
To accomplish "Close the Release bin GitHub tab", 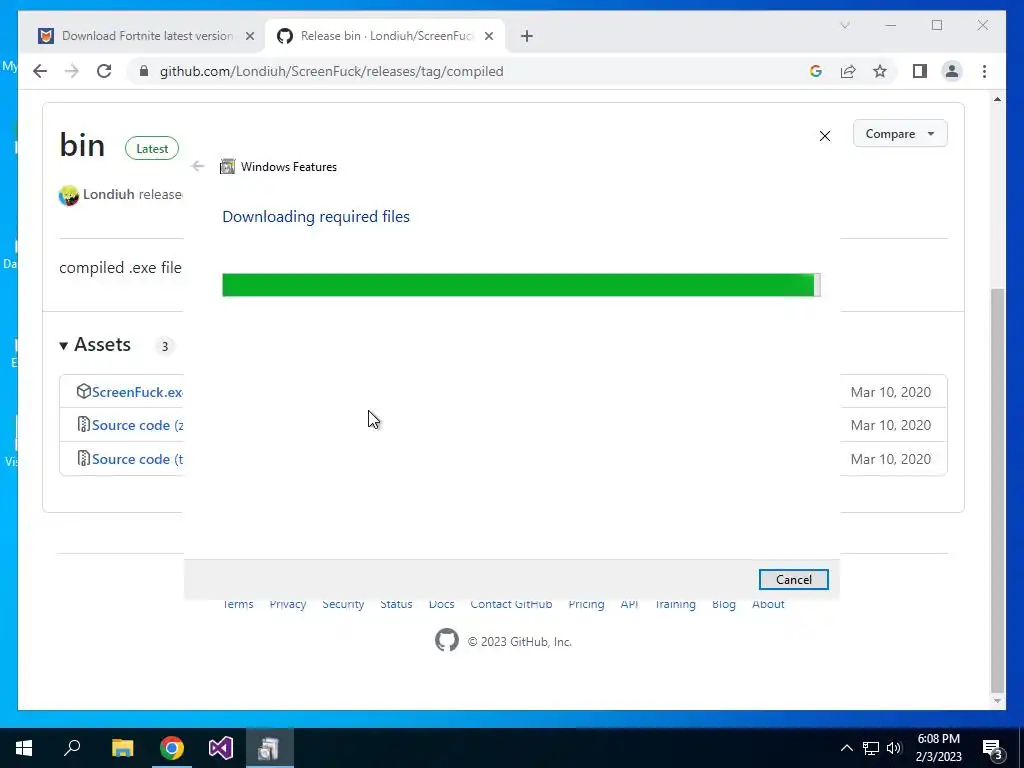I will click(488, 36).
